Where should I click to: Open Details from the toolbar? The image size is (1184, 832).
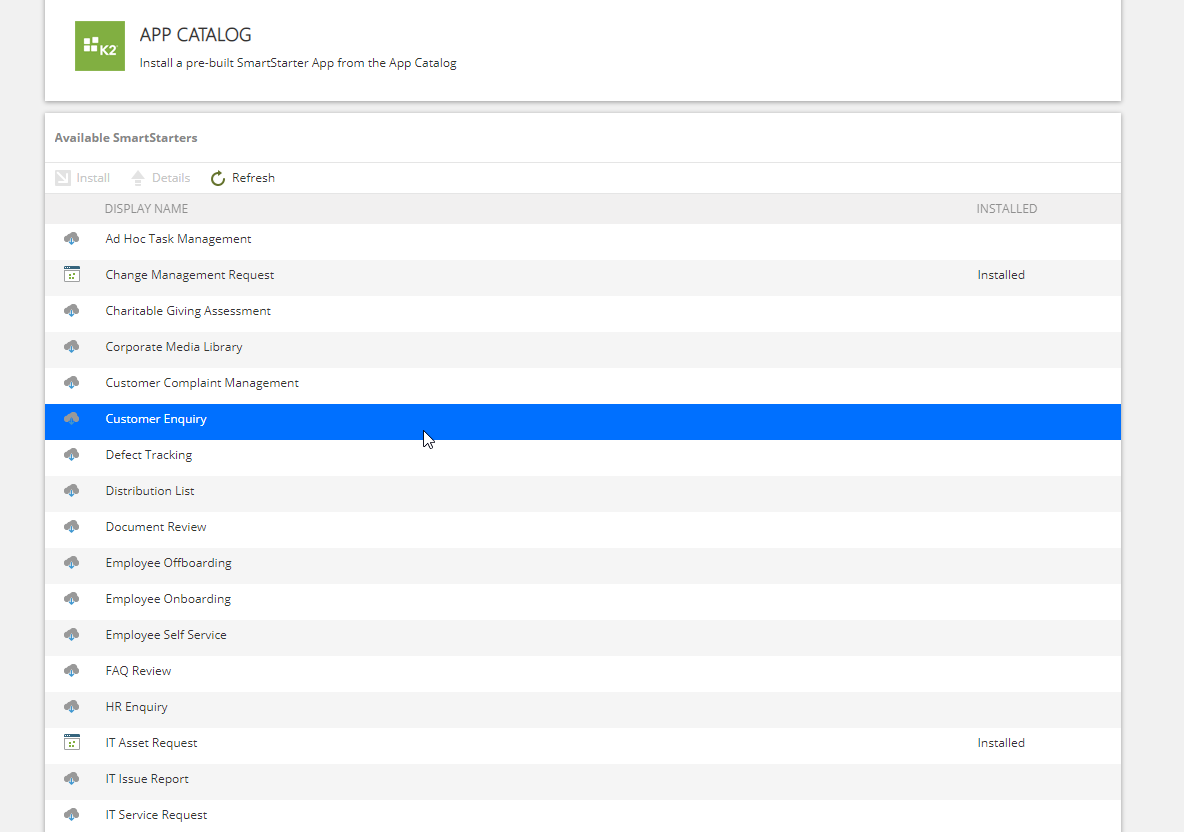point(160,178)
